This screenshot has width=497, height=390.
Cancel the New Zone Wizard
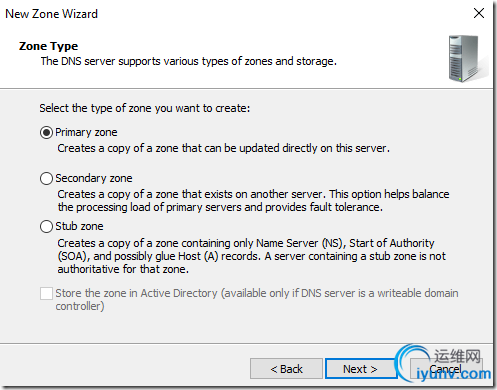[446, 369]
